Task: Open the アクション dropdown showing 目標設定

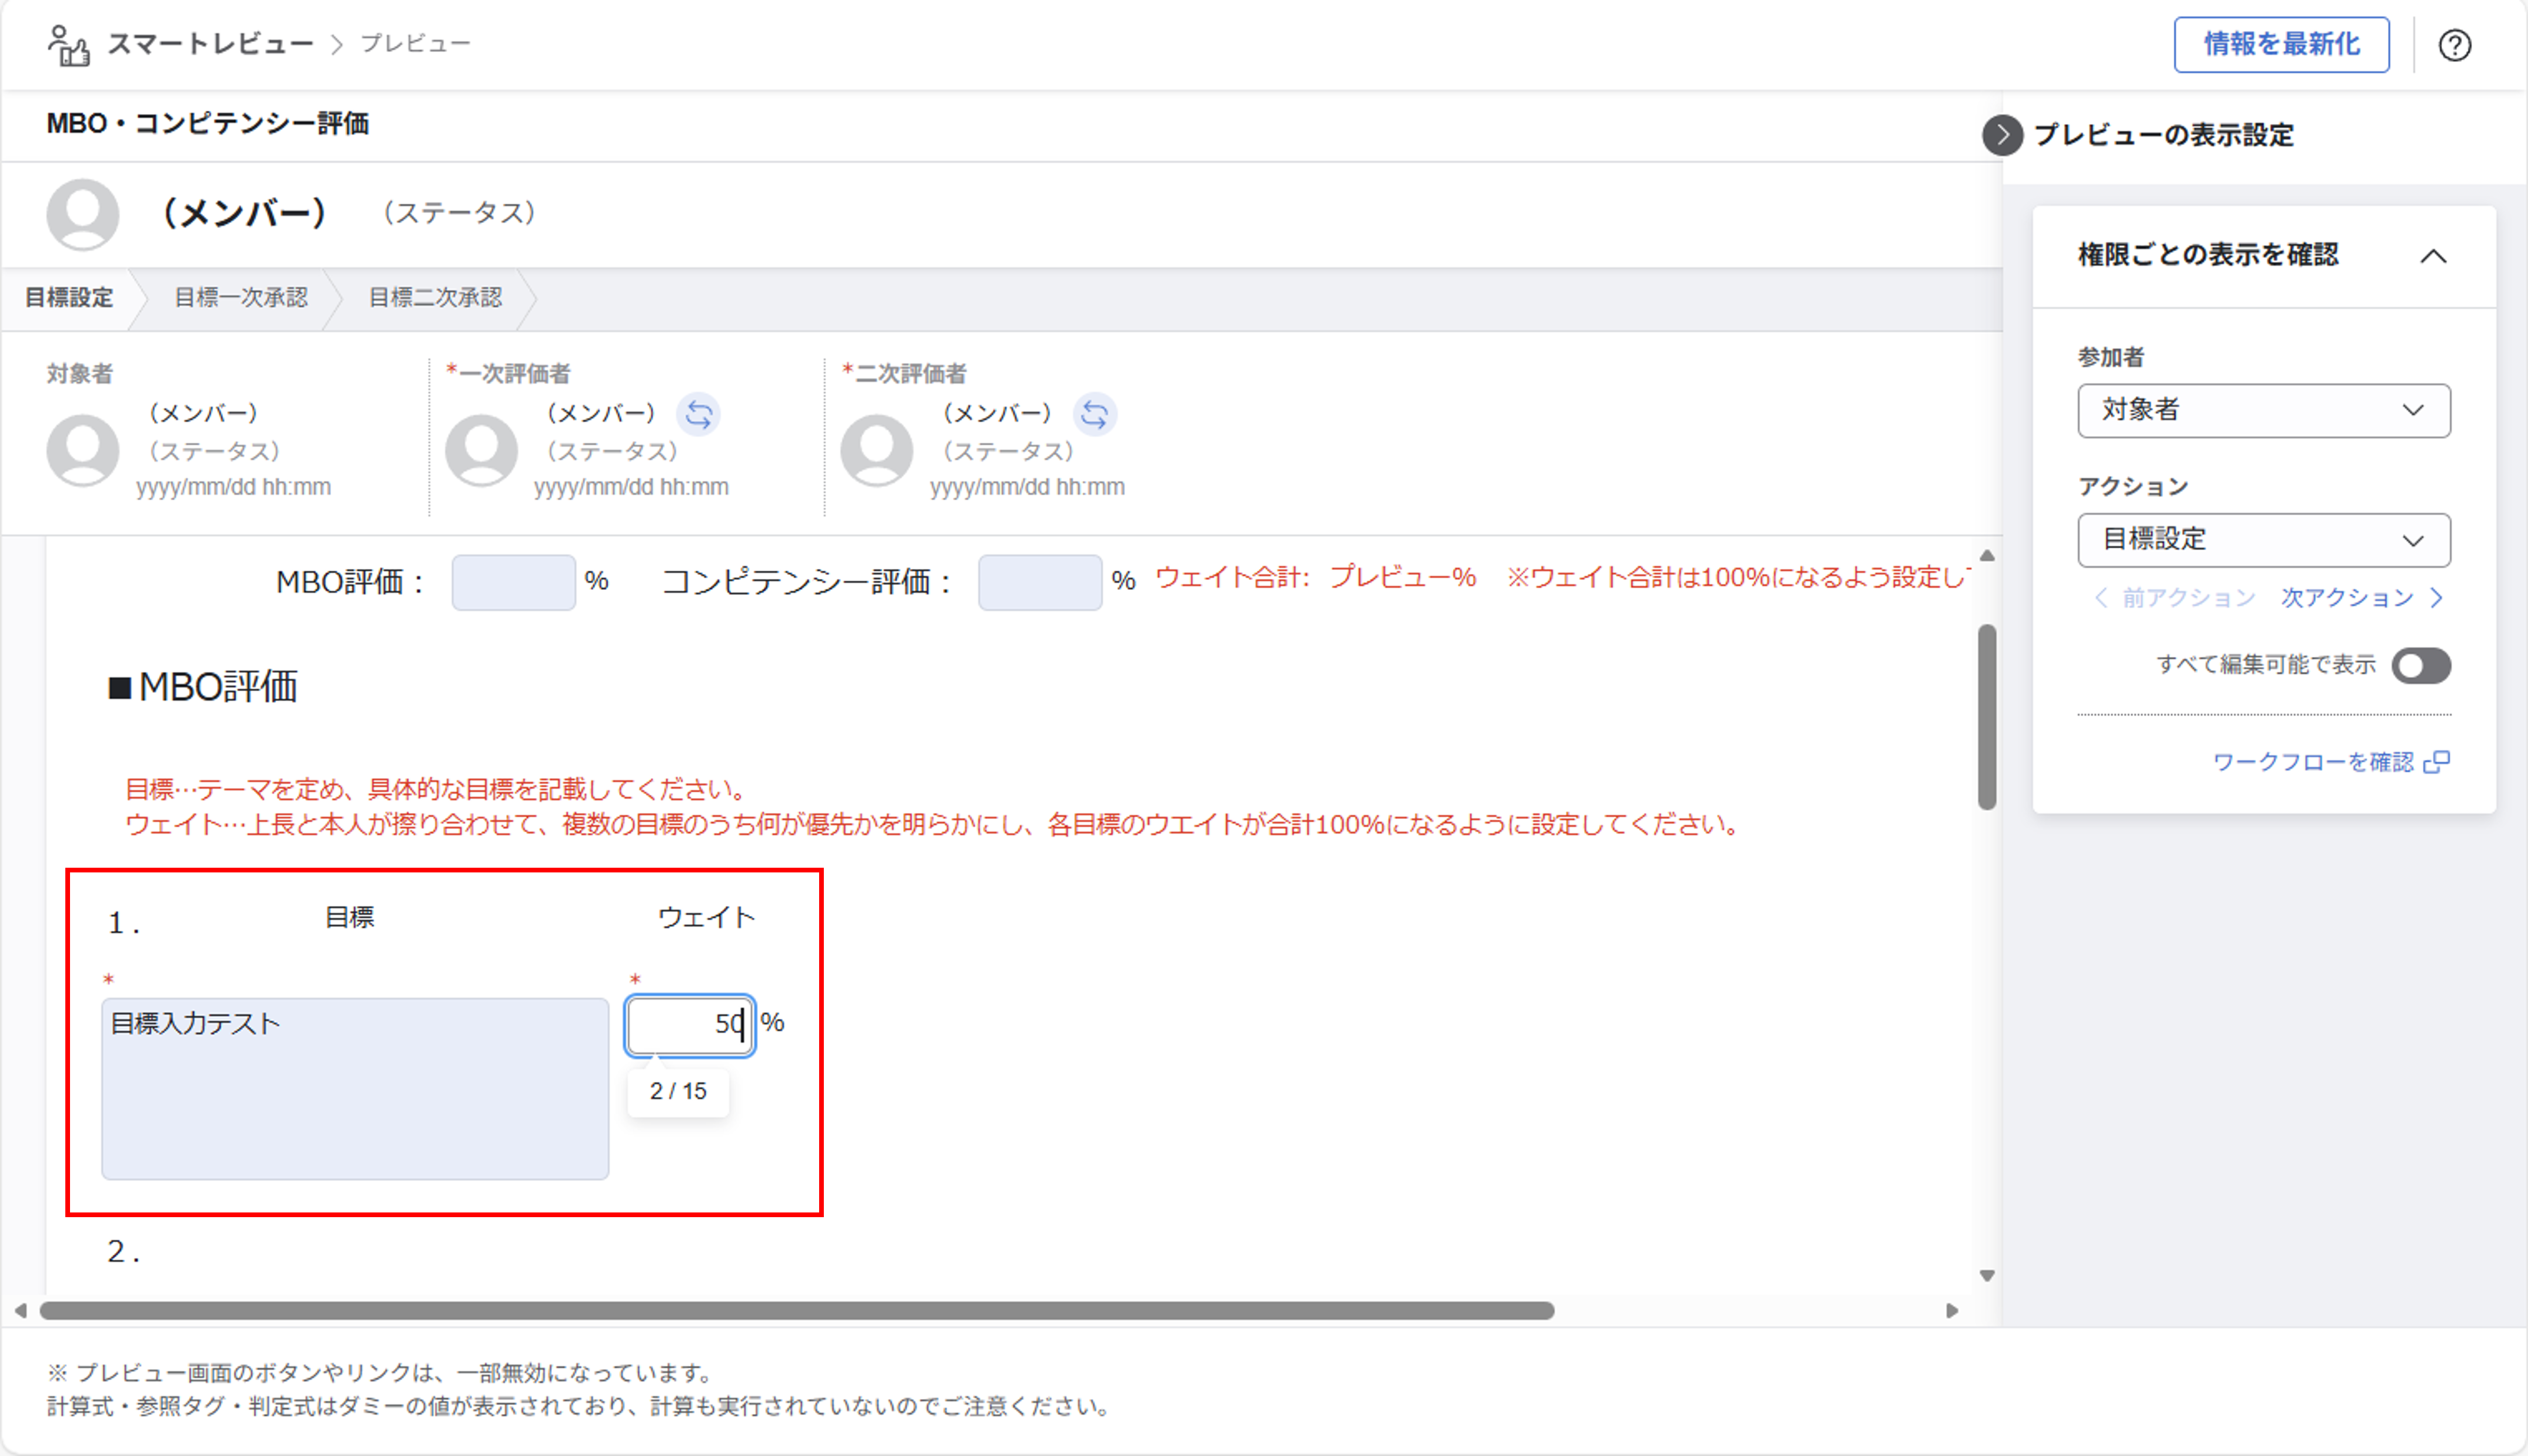Action: 2263,540
